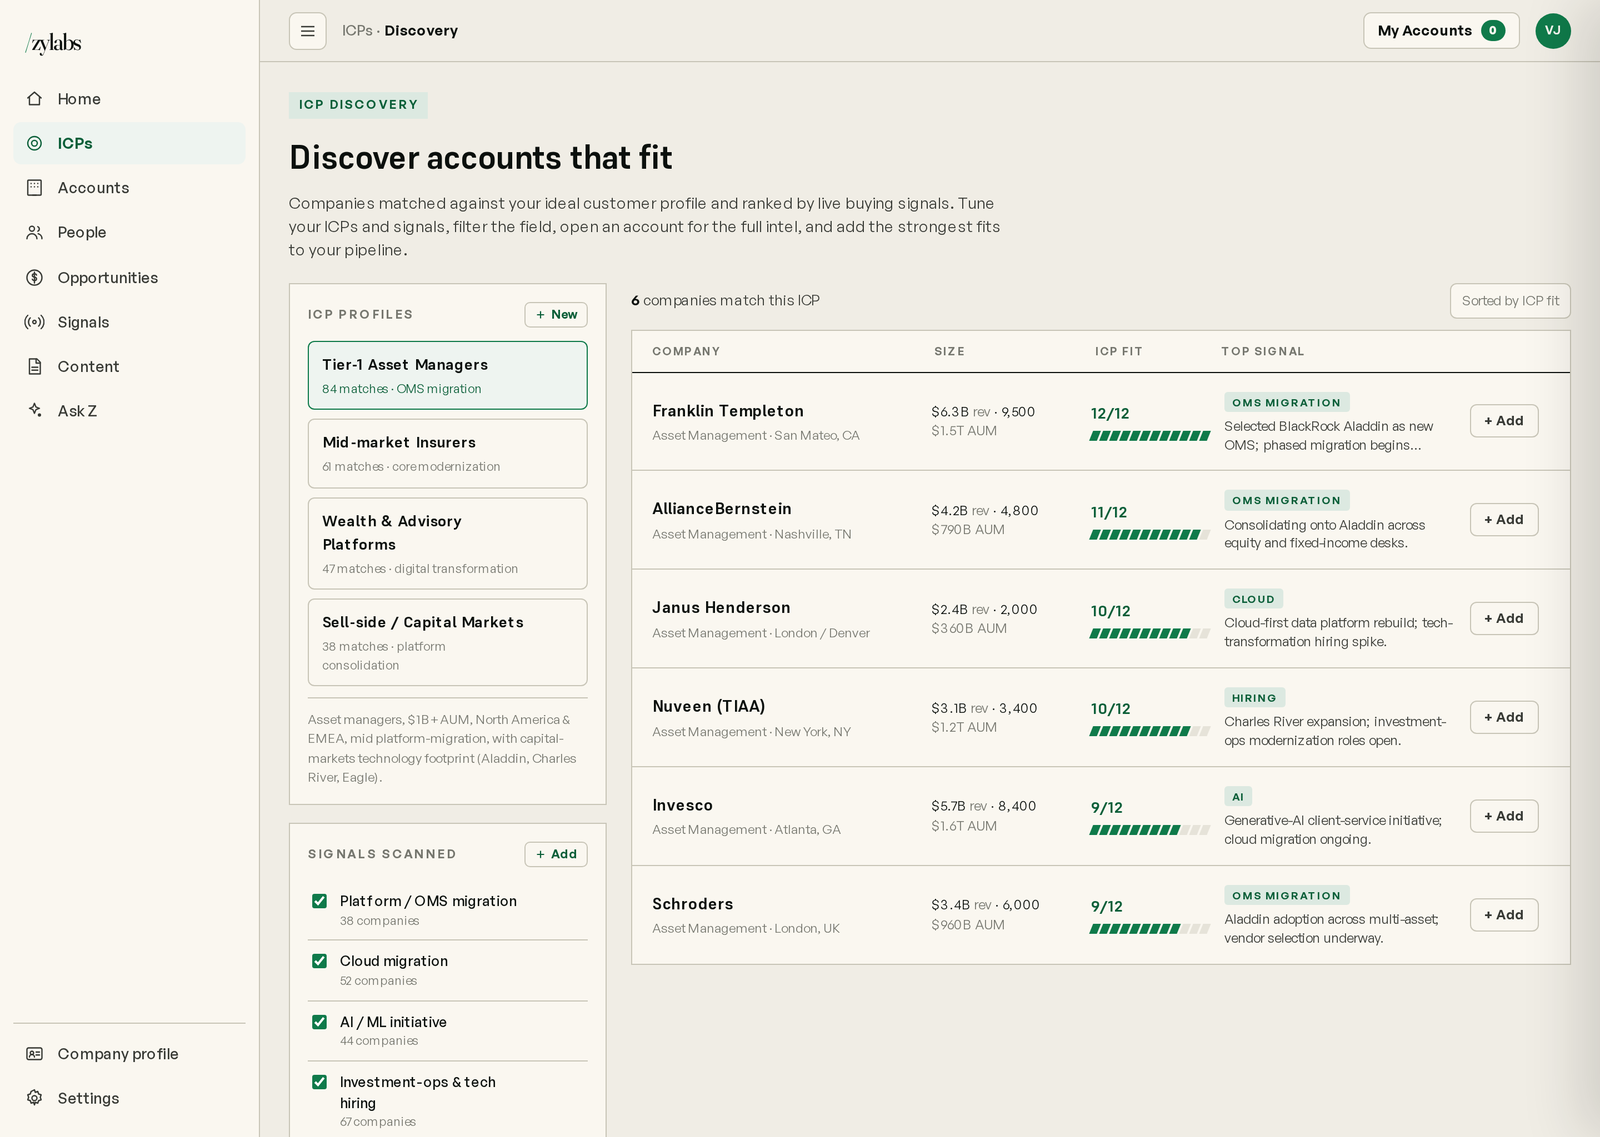Add a new scanned signal
The width and height of the screenshot is (1600, 1137).
click(x=556, y=854)
